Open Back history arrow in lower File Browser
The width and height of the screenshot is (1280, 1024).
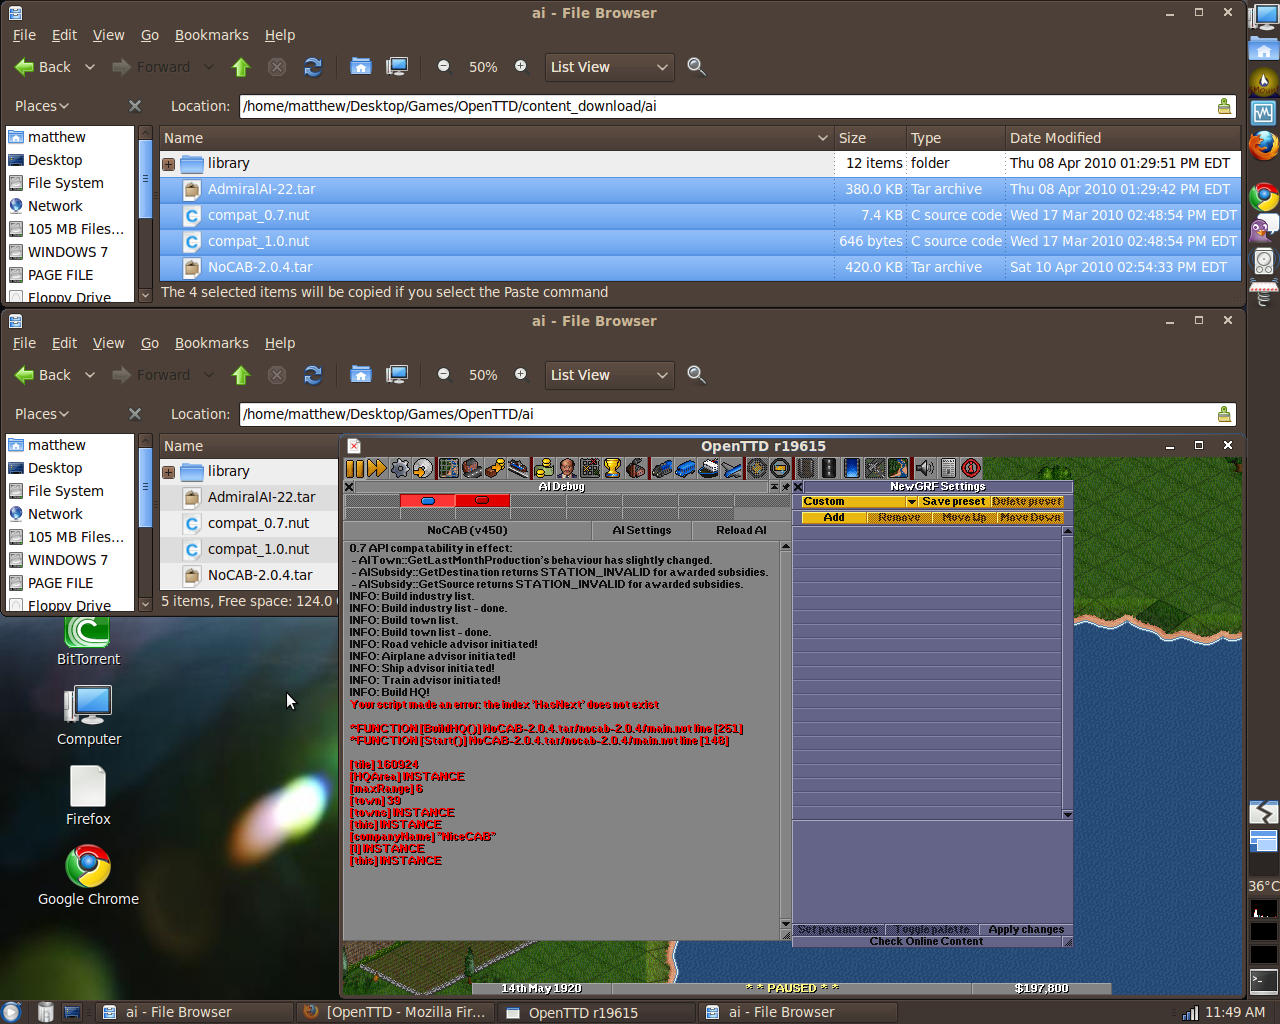click(89, 375)
